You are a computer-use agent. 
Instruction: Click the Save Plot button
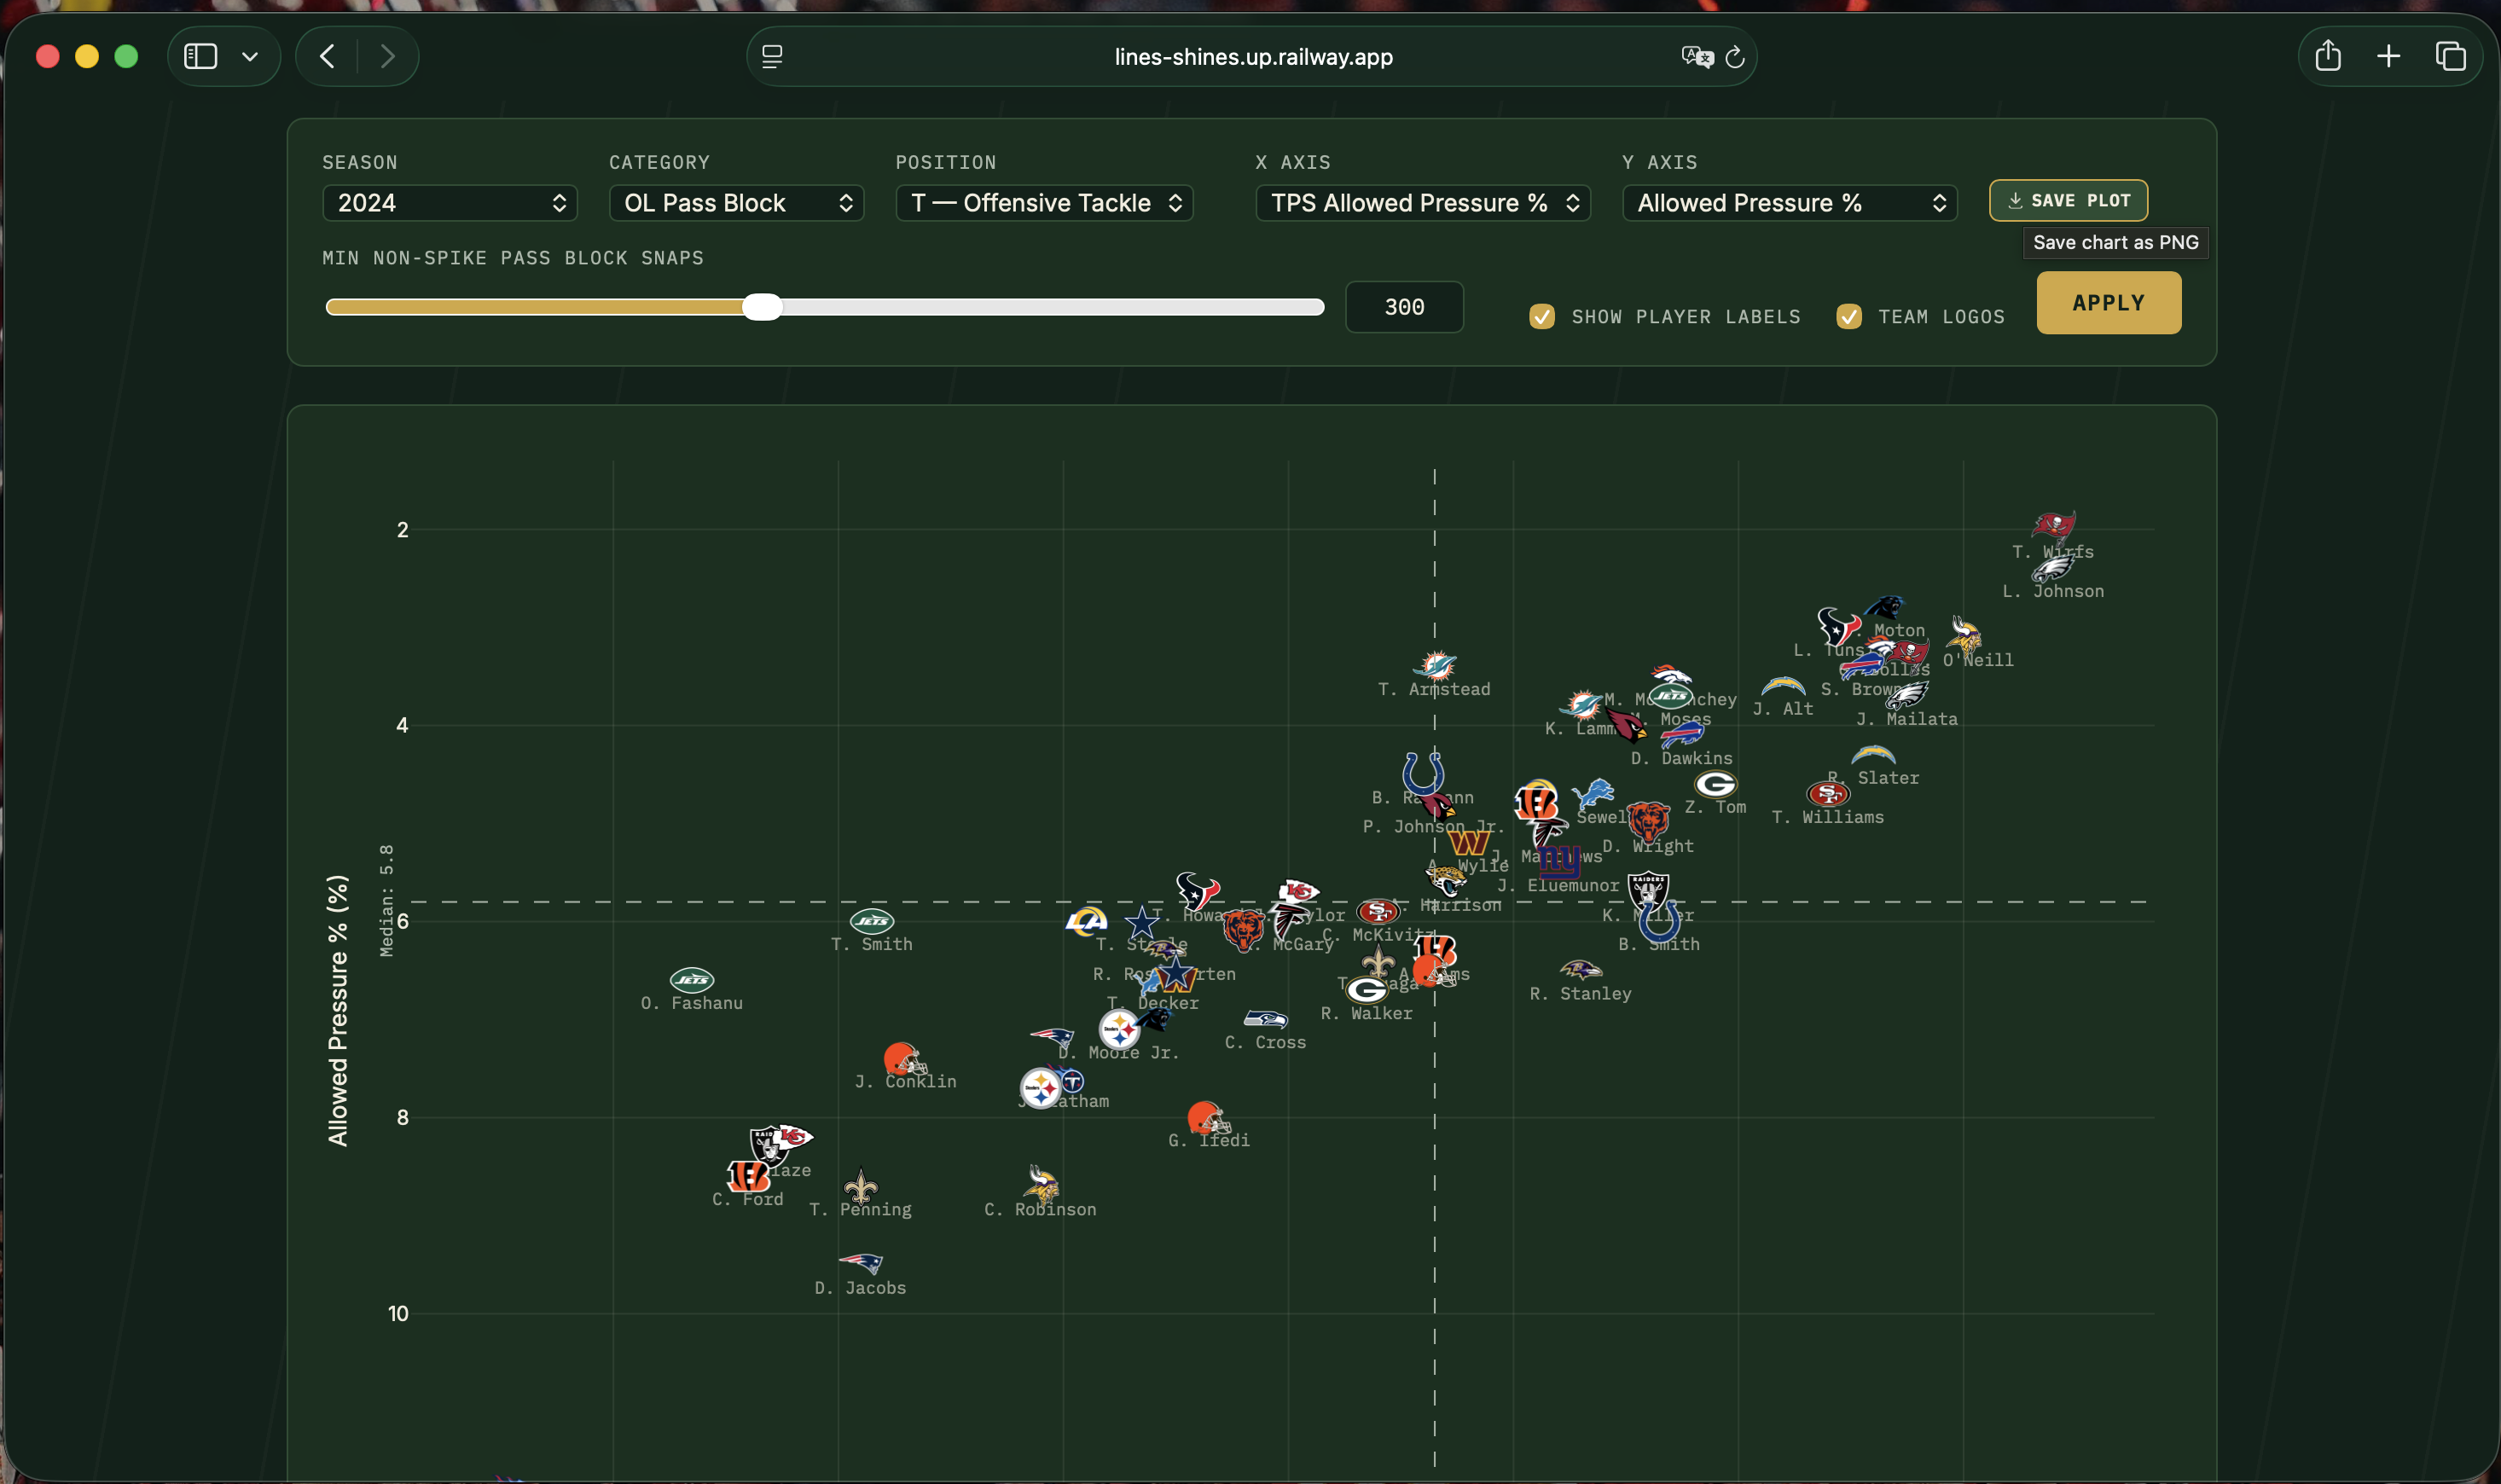click(2068, 200)
